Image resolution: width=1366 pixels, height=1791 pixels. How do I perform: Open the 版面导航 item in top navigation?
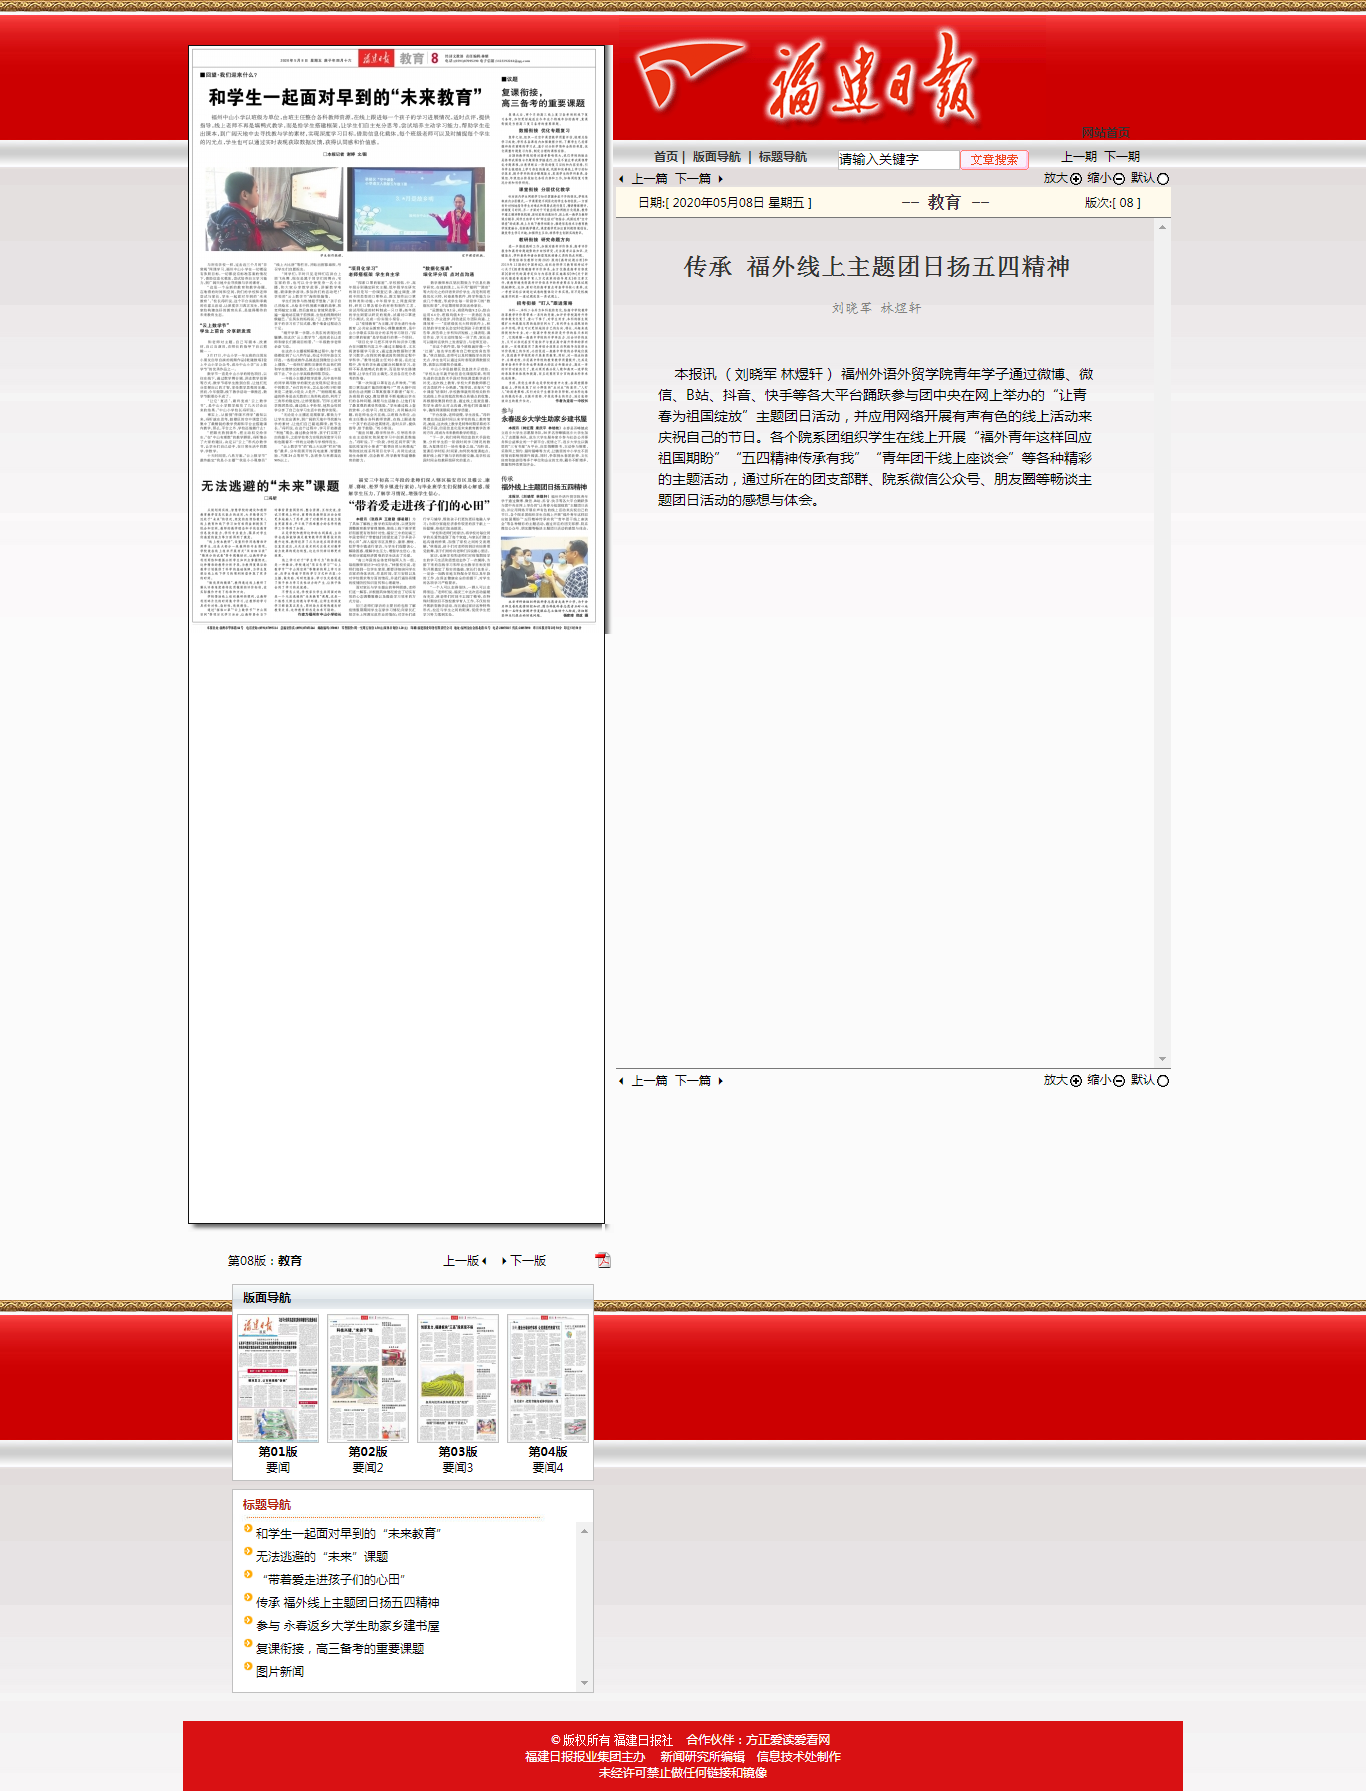coord(716,157)
